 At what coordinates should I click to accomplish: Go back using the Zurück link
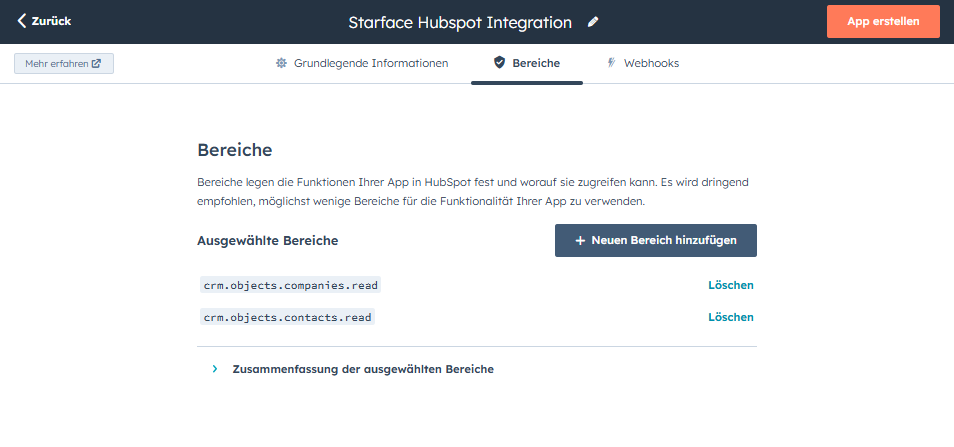pyautogui.click(x=50, y=21)
